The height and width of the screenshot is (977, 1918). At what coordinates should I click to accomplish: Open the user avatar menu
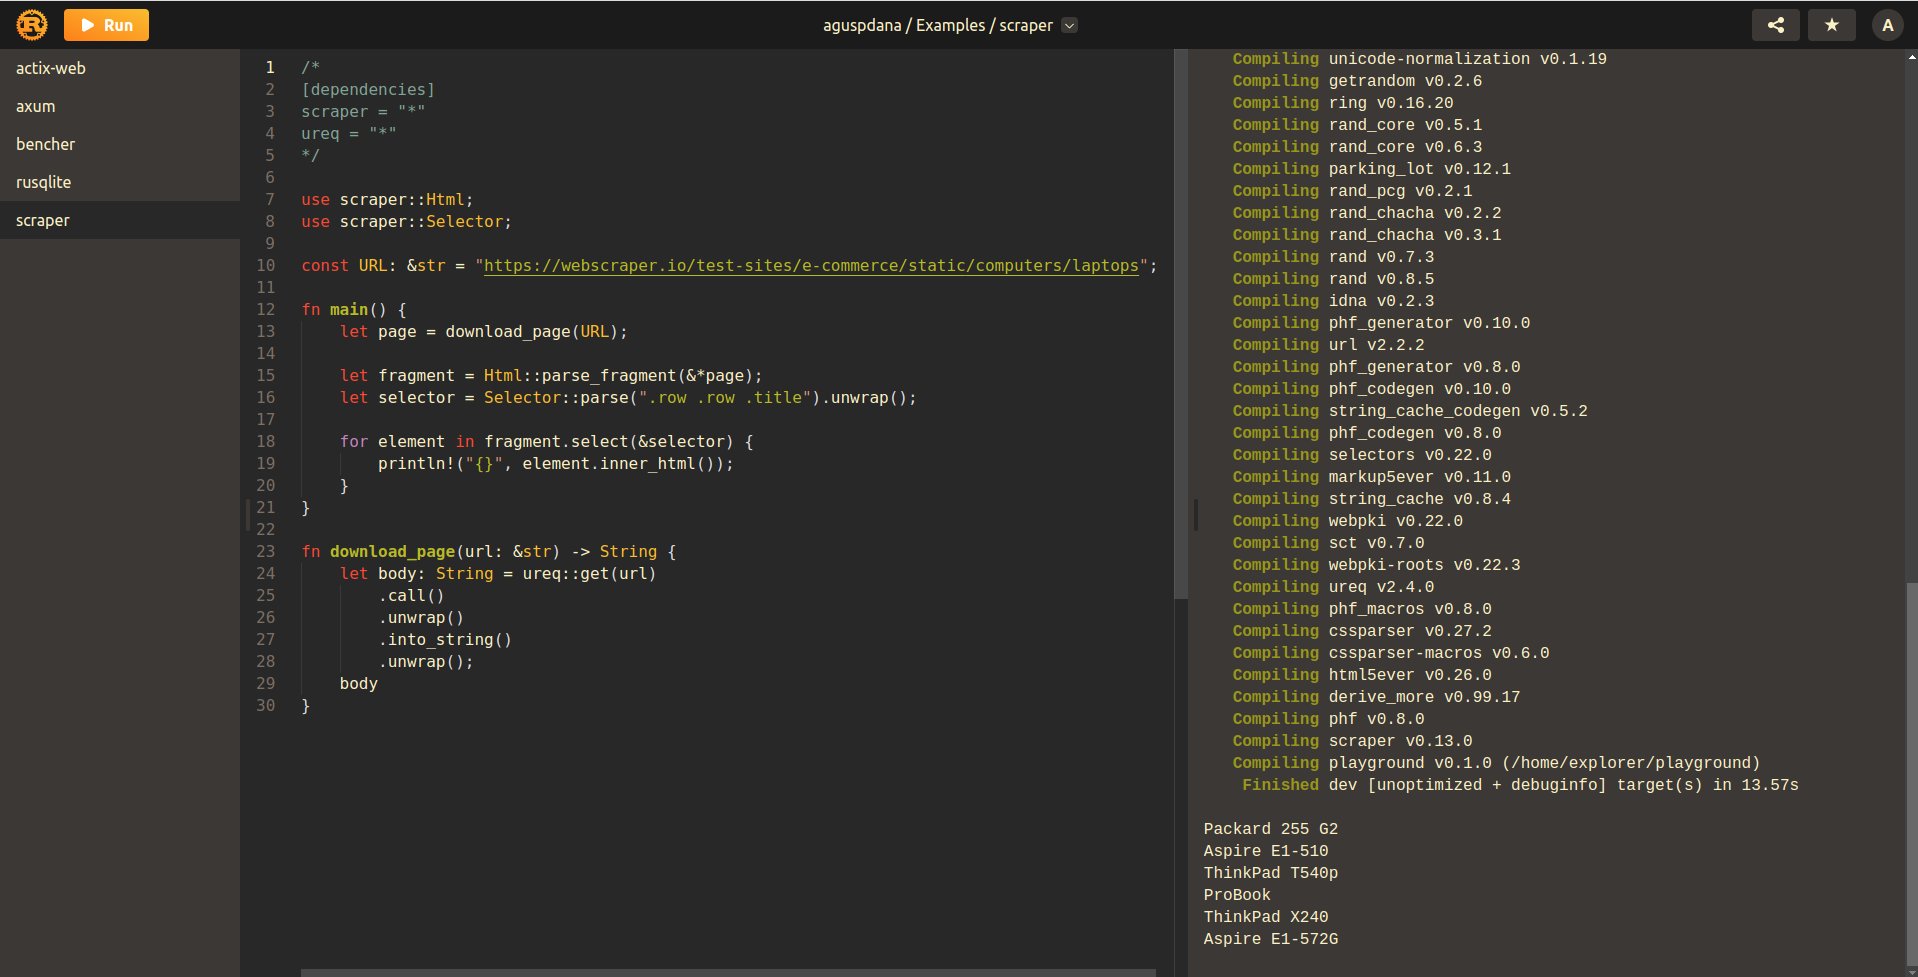pyautogui.click(x=1887, y=24)
